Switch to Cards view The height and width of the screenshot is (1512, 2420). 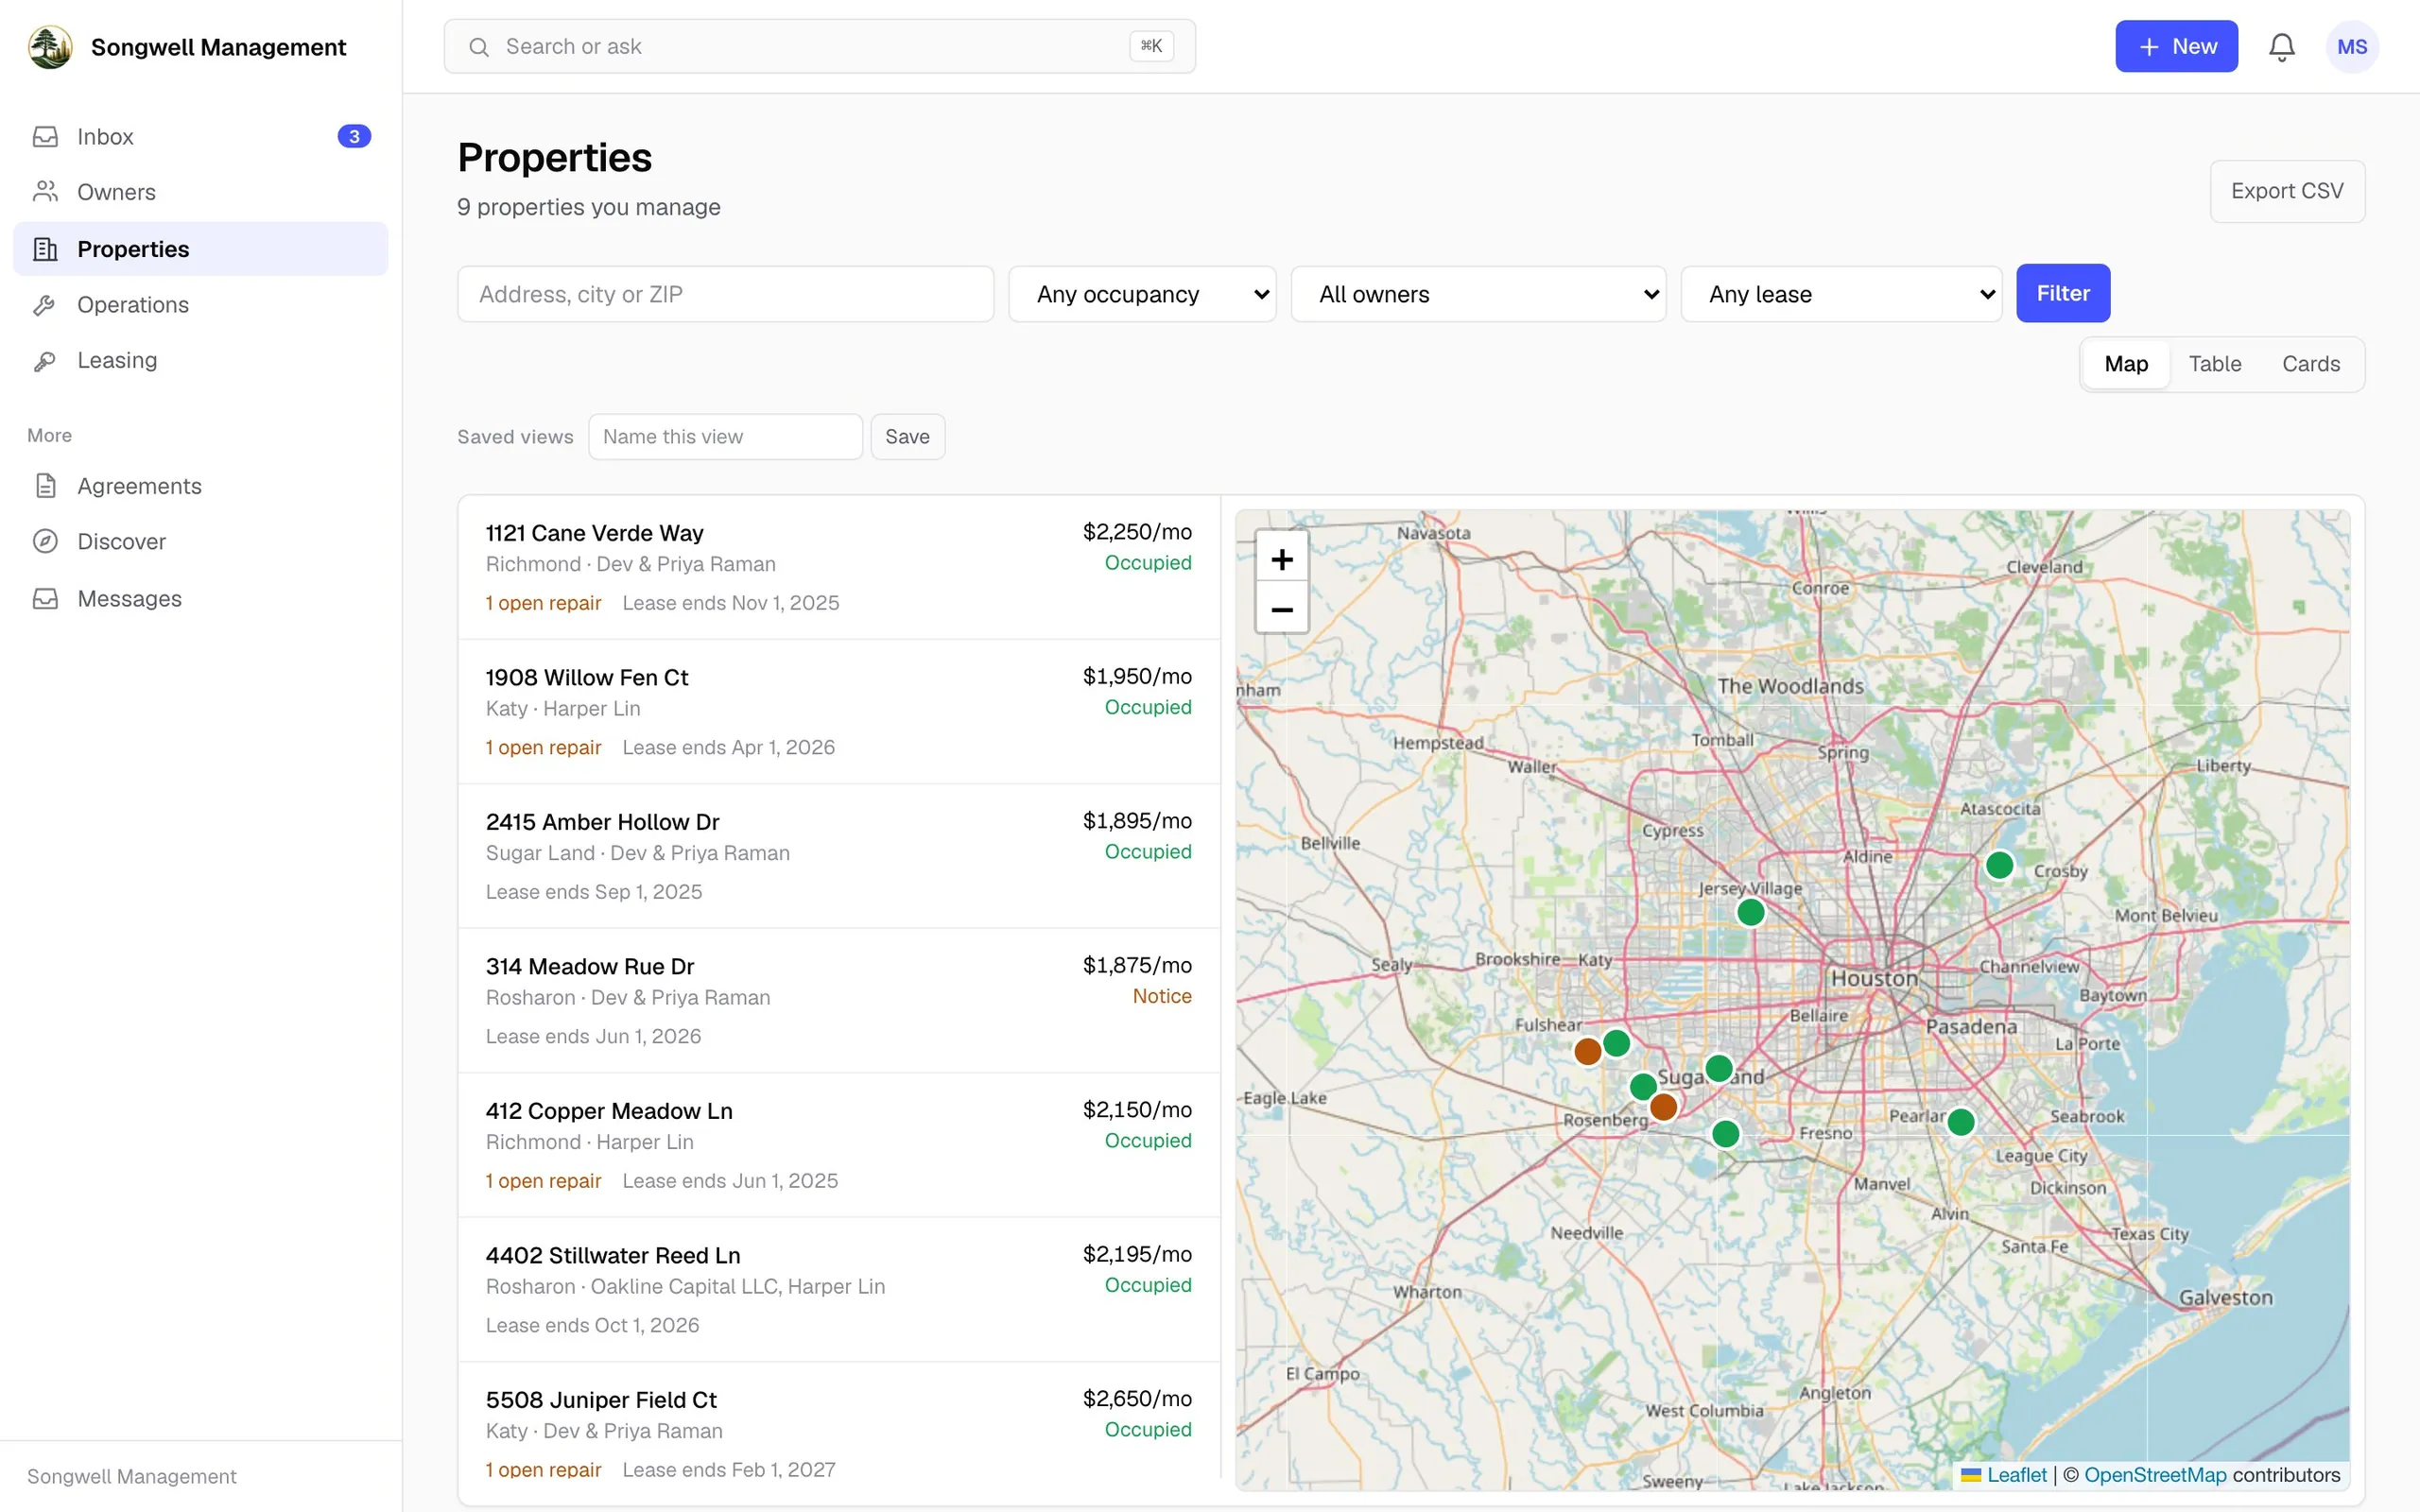click(x=2310, y=364)
